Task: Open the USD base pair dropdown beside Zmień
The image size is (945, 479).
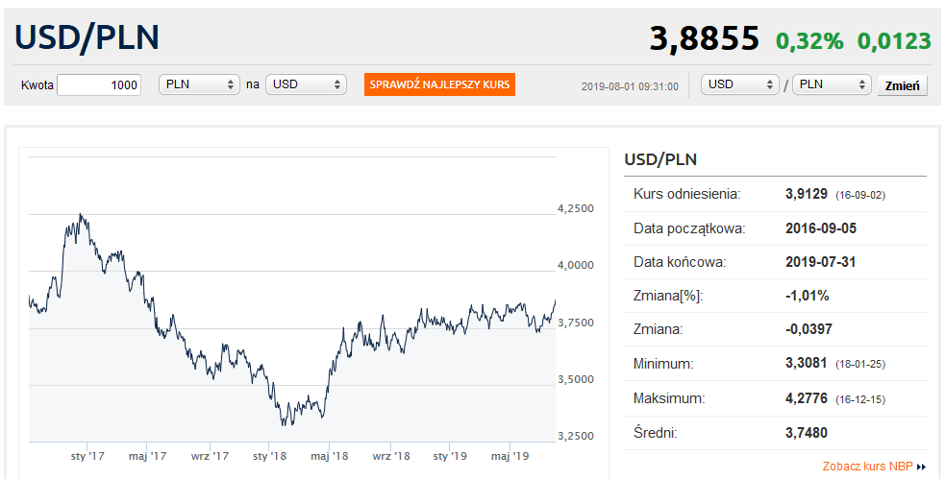Action: point(741,84)
